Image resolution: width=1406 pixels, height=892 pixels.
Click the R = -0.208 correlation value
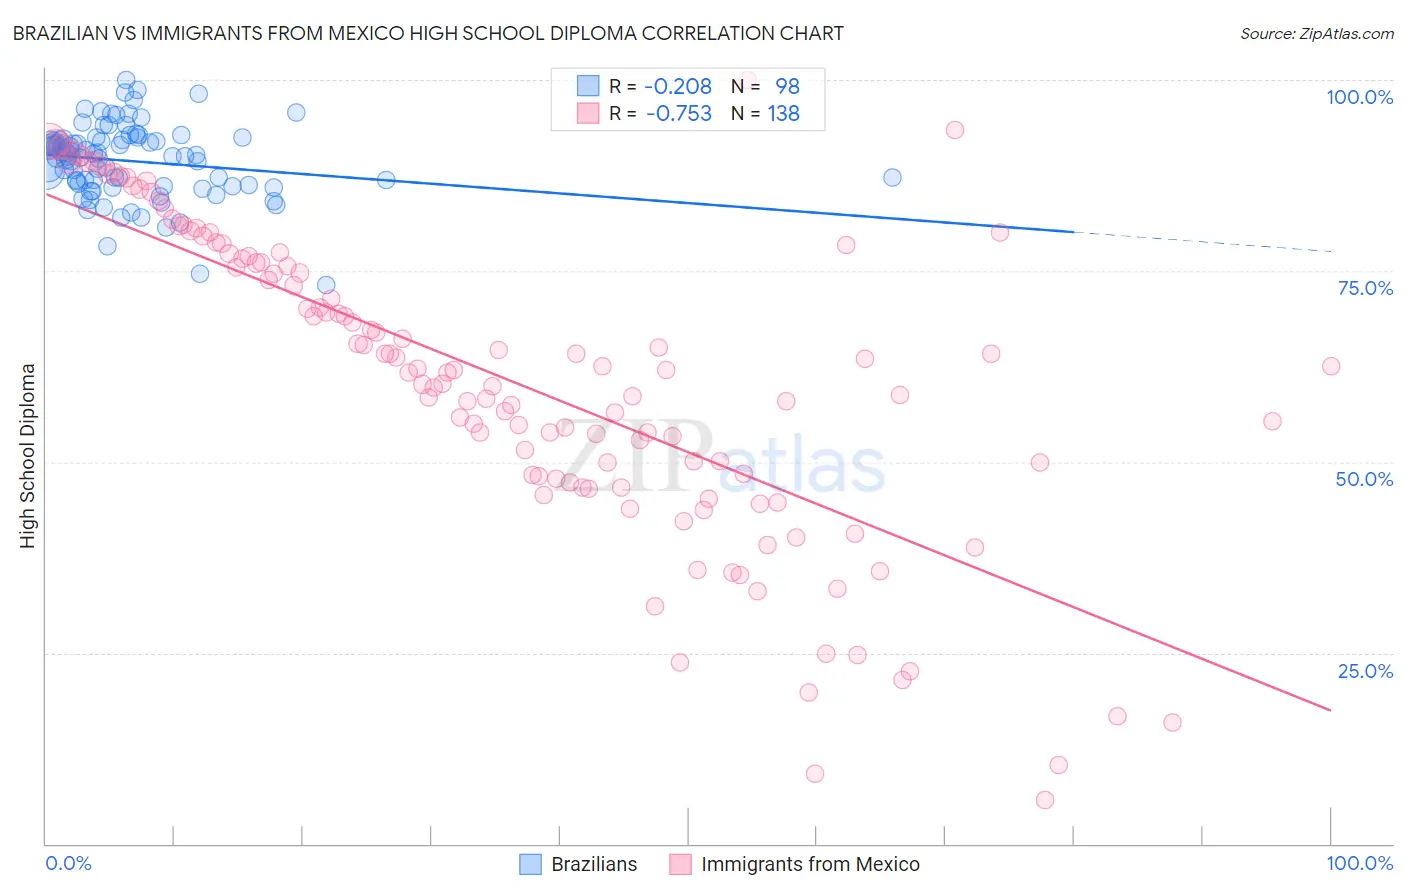tap(661, 86)
